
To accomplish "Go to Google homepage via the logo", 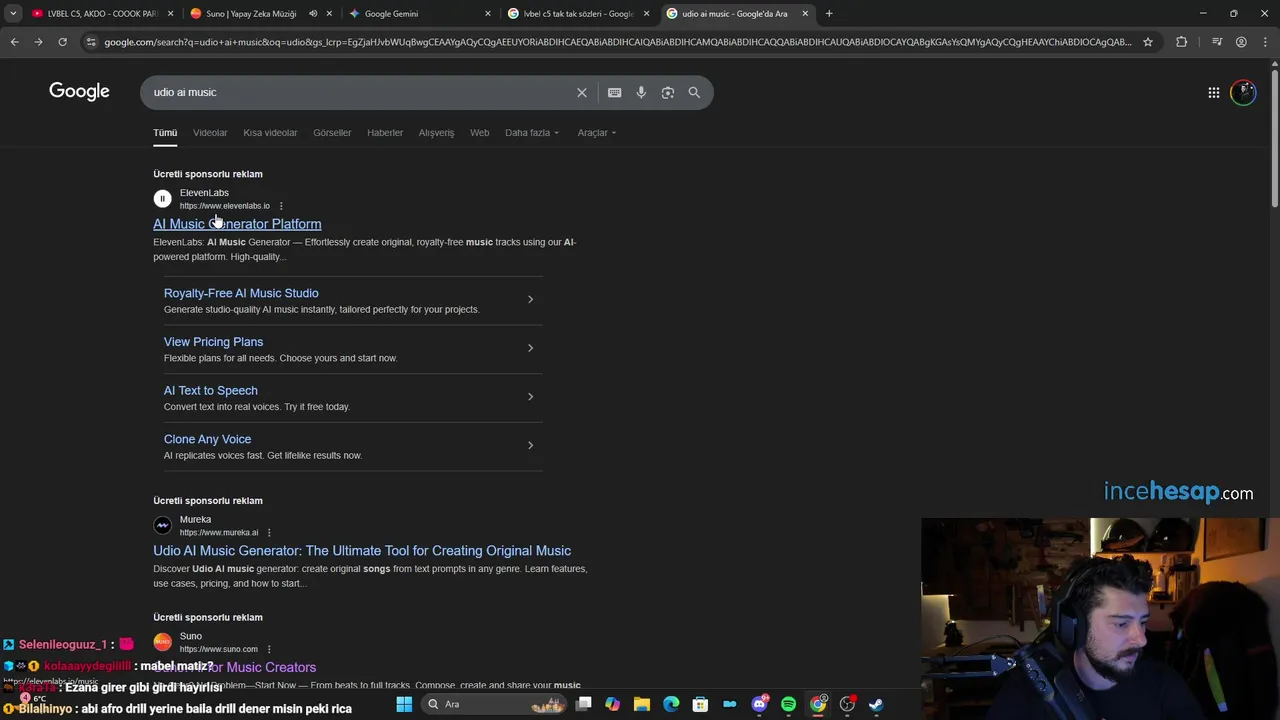I will [x=79, y=92].
